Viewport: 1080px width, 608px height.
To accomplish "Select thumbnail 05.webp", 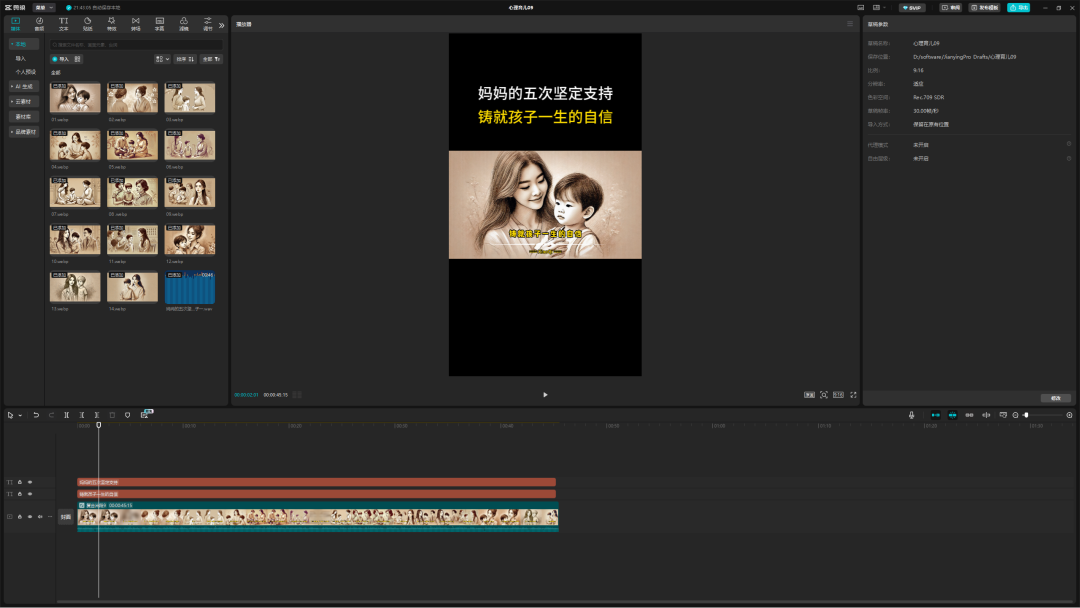I will tap(132, 145).
